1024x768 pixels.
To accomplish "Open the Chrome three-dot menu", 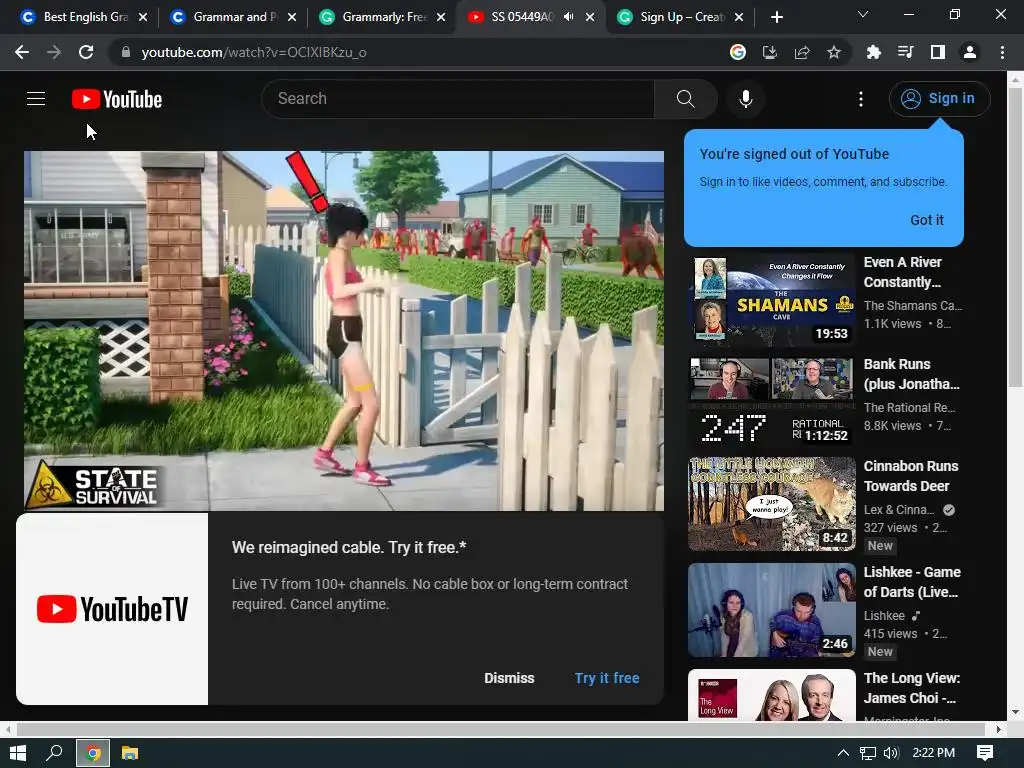I will coord(1002,52).
